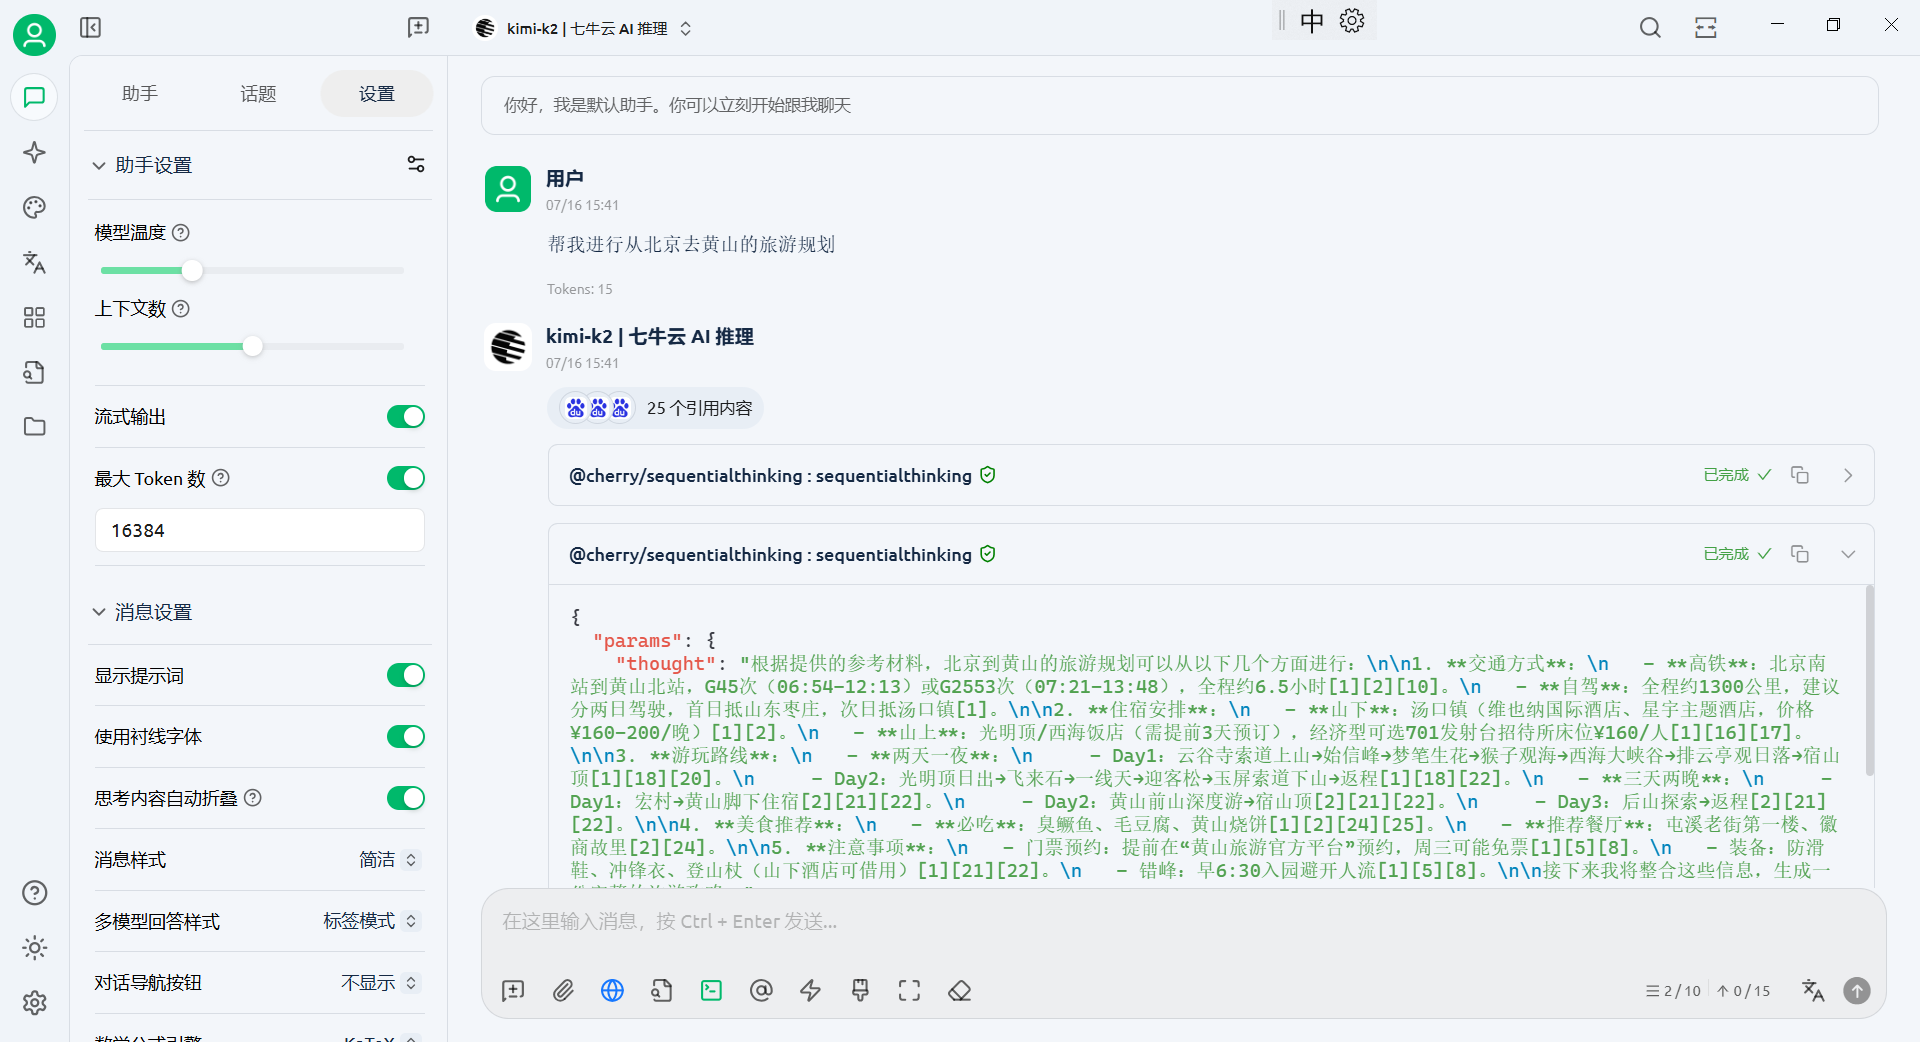Open quick phrases lightning icon
The image size is (1920, 1042).
pyautogui.click(x=810, y=991)
